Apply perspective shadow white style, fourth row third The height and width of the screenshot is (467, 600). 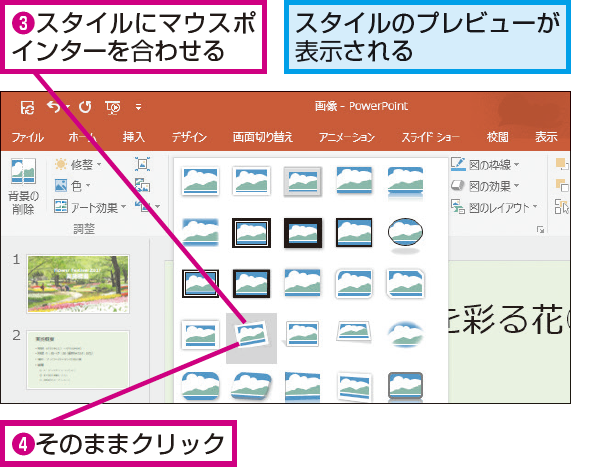tap(302, 334)
